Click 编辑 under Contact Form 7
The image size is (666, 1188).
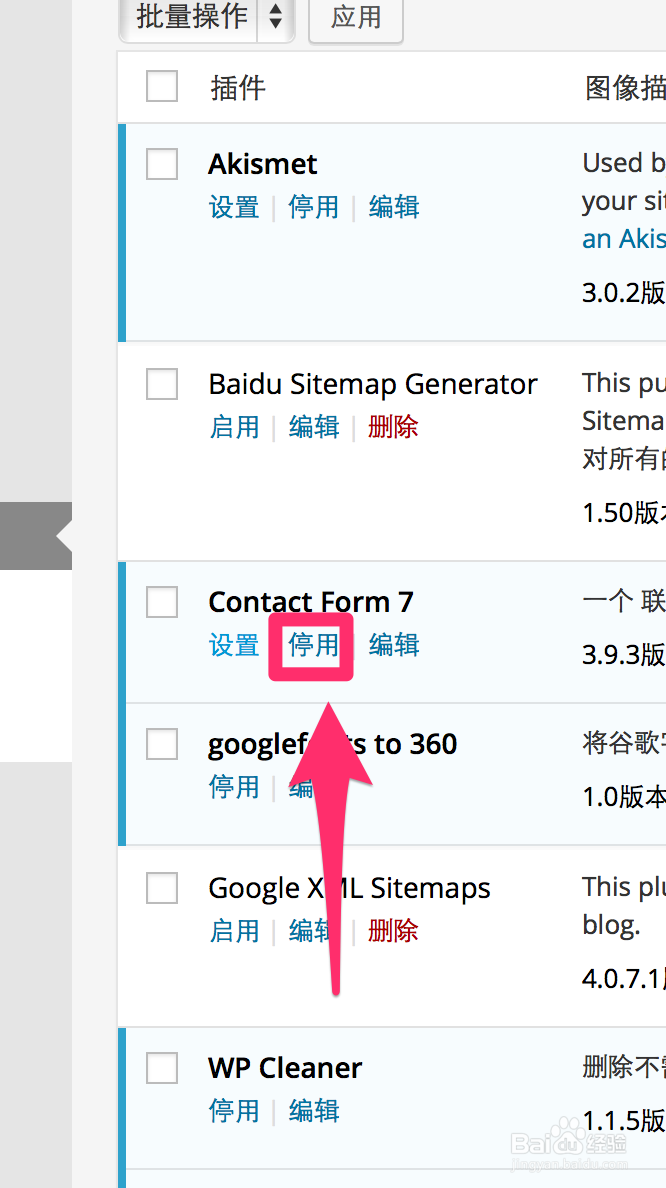pos(394,645)
